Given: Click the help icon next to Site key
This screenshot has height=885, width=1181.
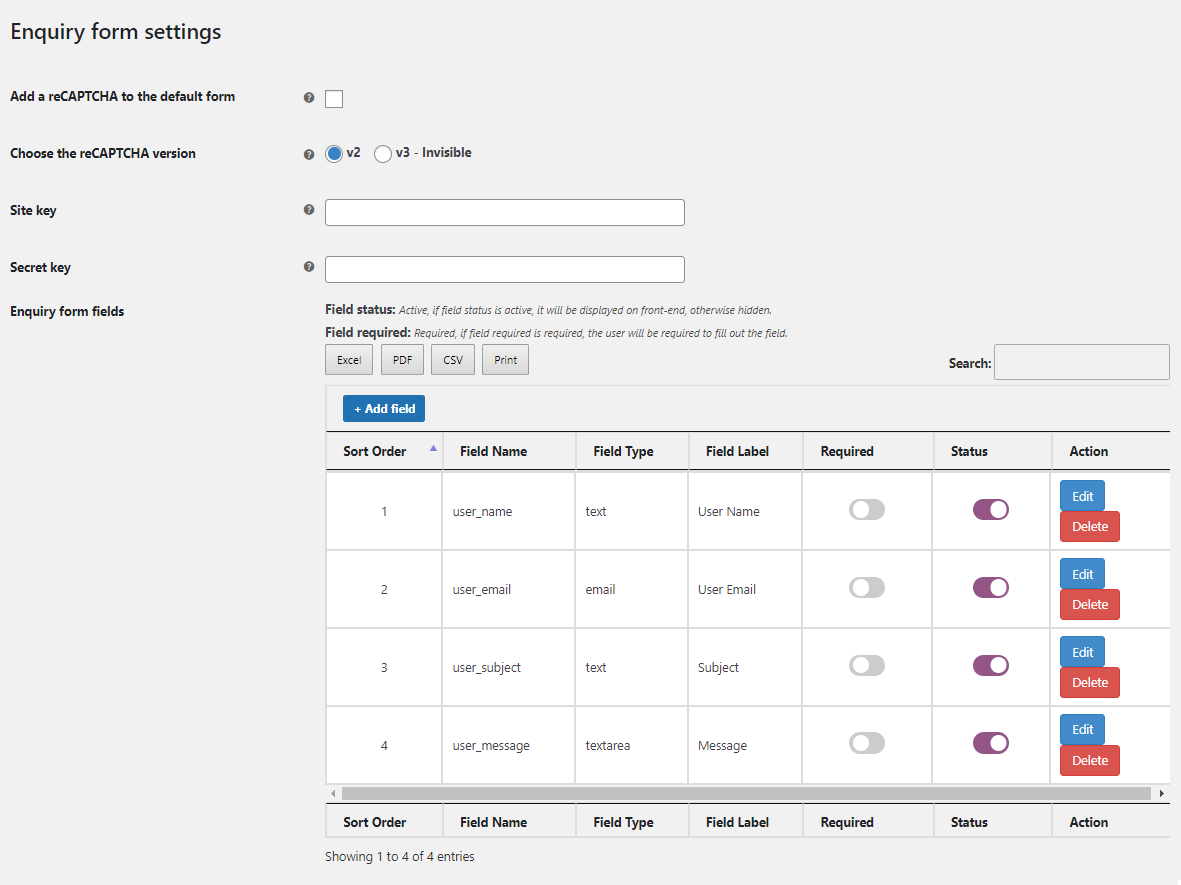Looking at the screenshot, I should point(308,211).
